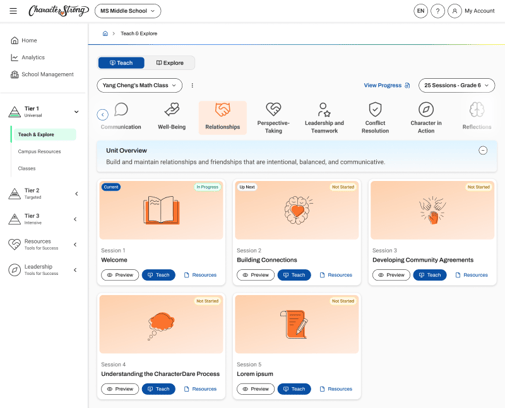Teach the Lorem ipsum session

pyautogui.click(x=294, y=389)
